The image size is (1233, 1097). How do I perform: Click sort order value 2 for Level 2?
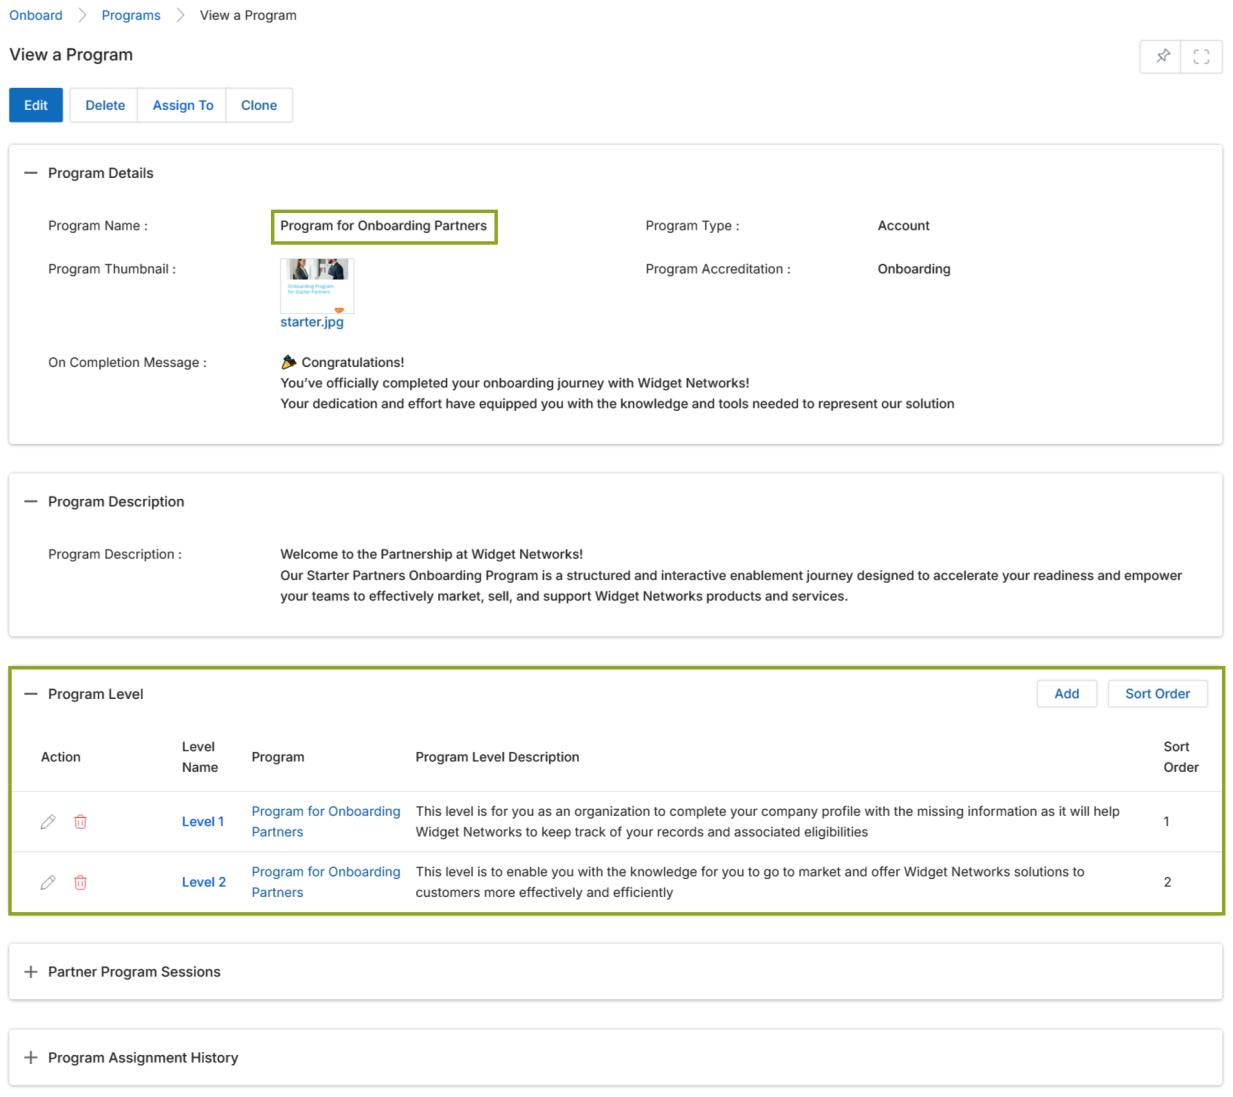point(1167,883)
